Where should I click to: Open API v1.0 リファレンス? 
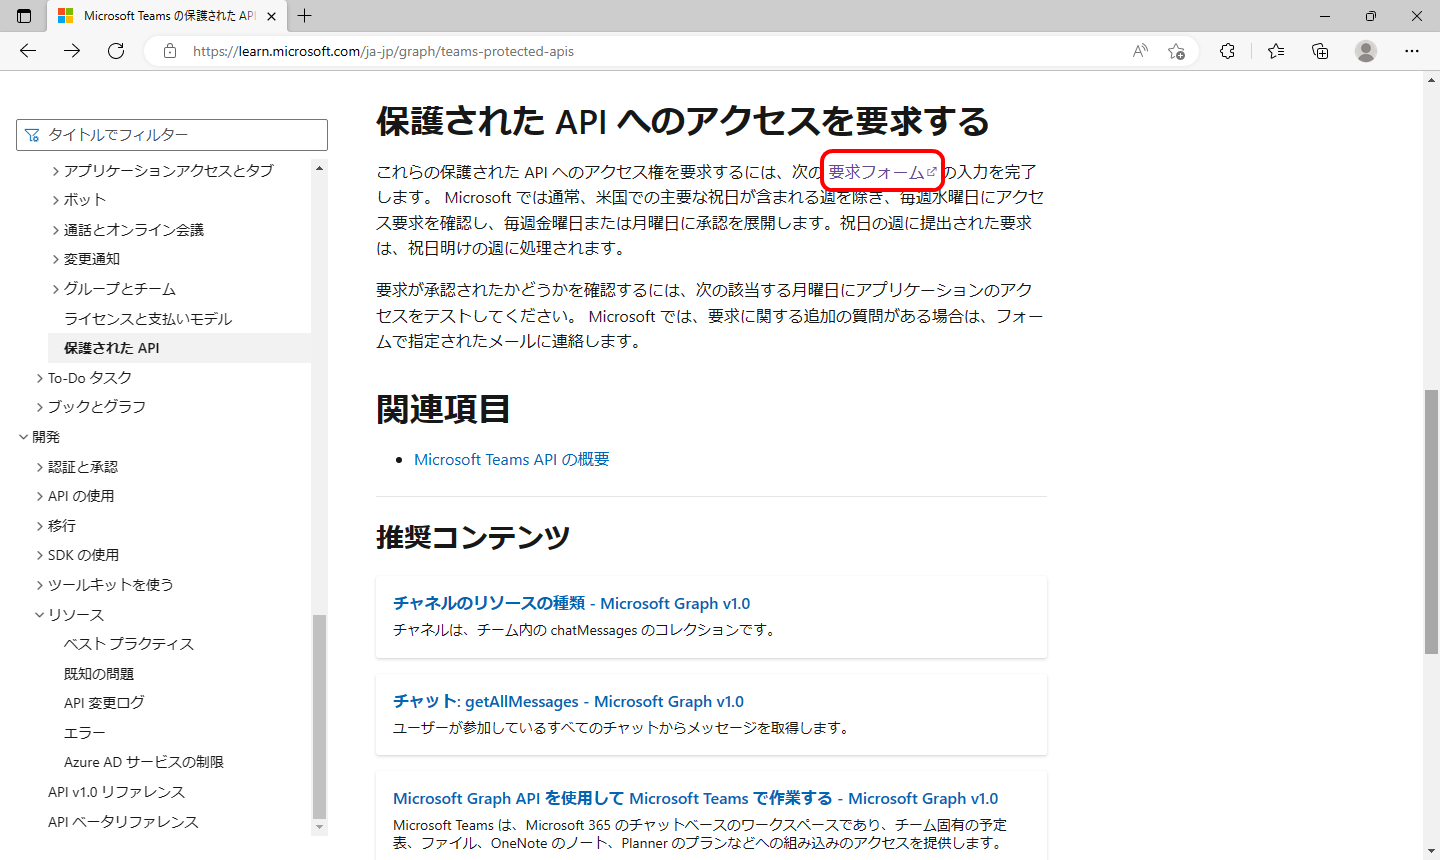[117, 792]
